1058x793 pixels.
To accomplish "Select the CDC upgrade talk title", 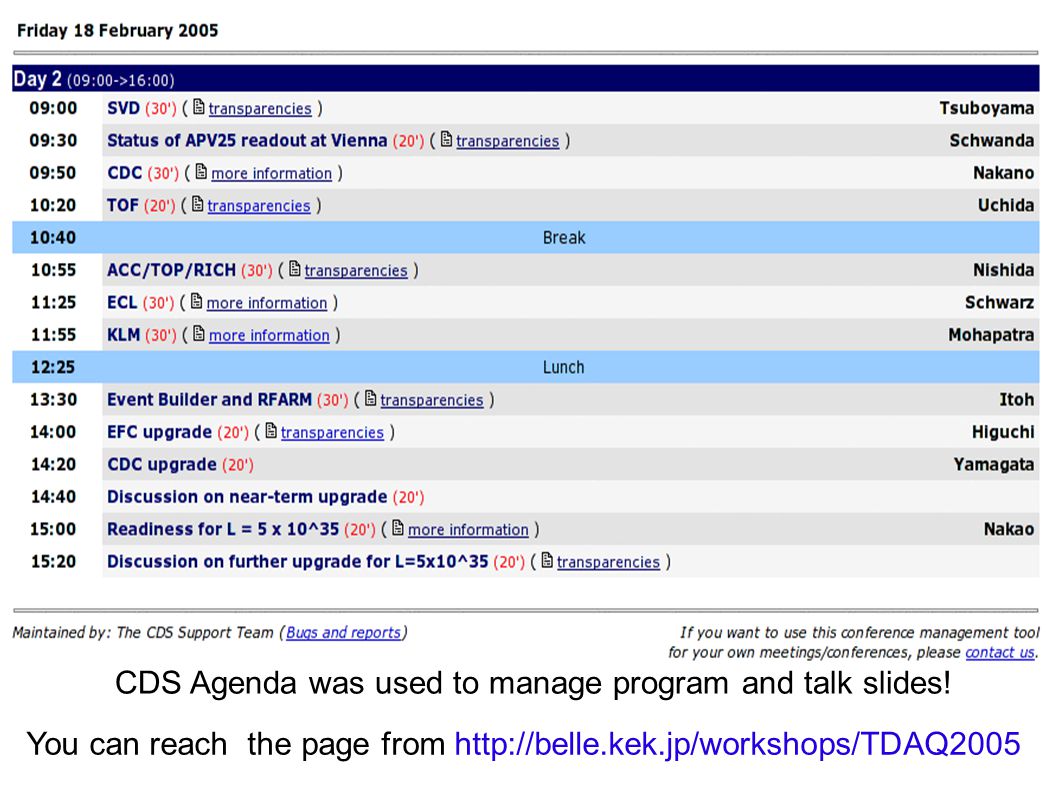I will click(x=162, y=464).
